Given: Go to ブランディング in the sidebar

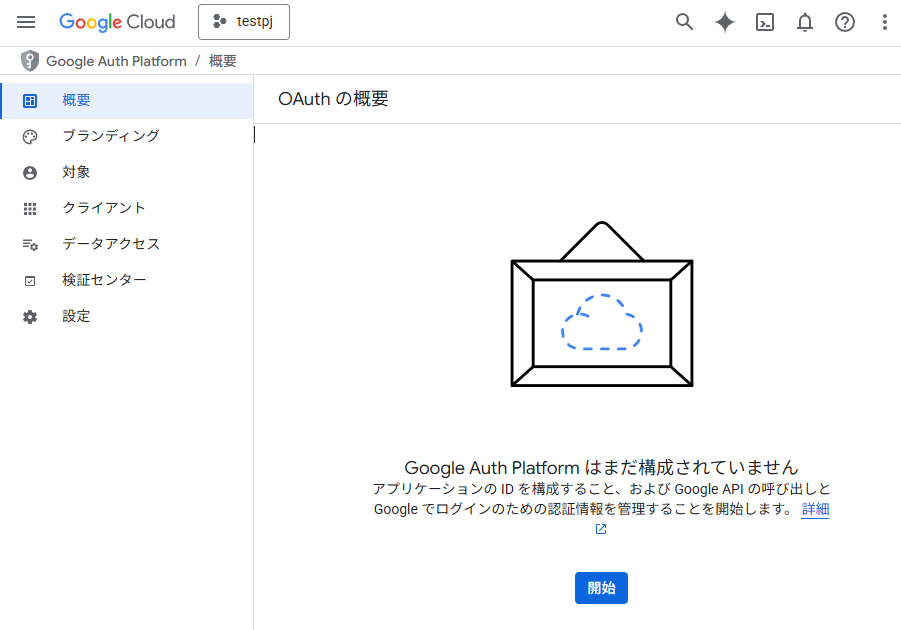Looking at the screenshot, I should click(110, 136).
